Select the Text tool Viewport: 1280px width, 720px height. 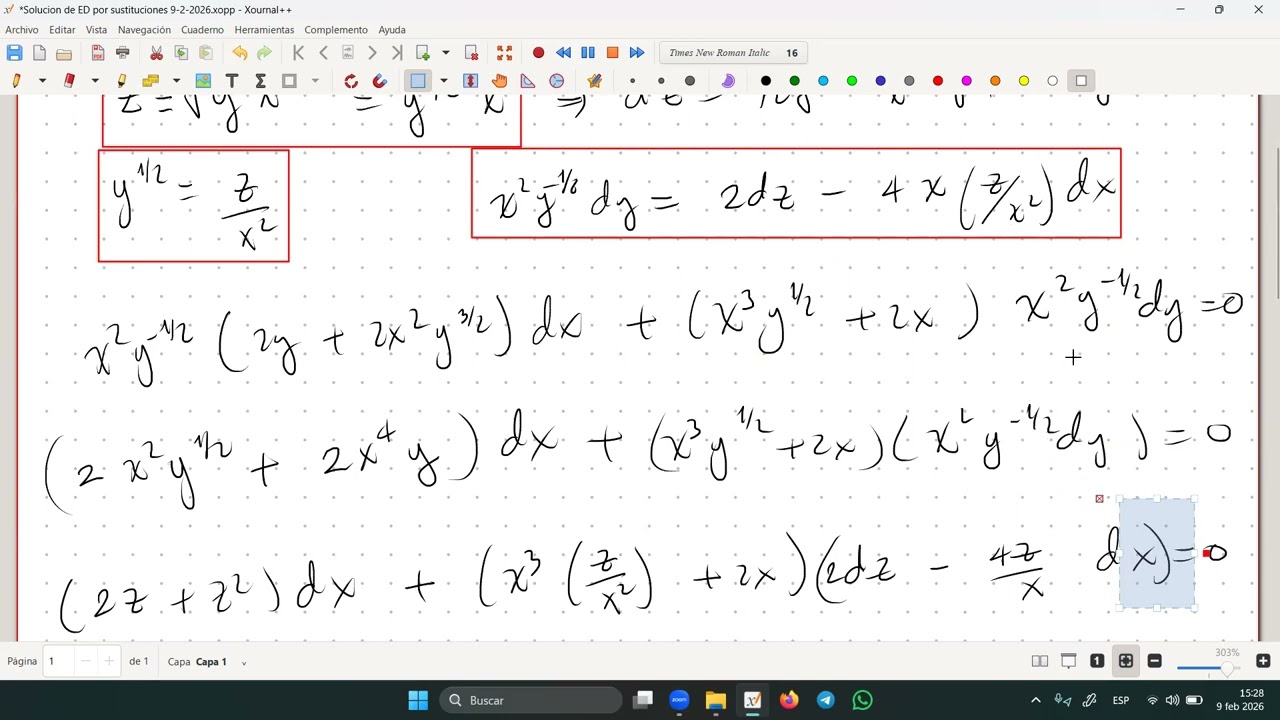pyautogui.click(x=232, y=81)
